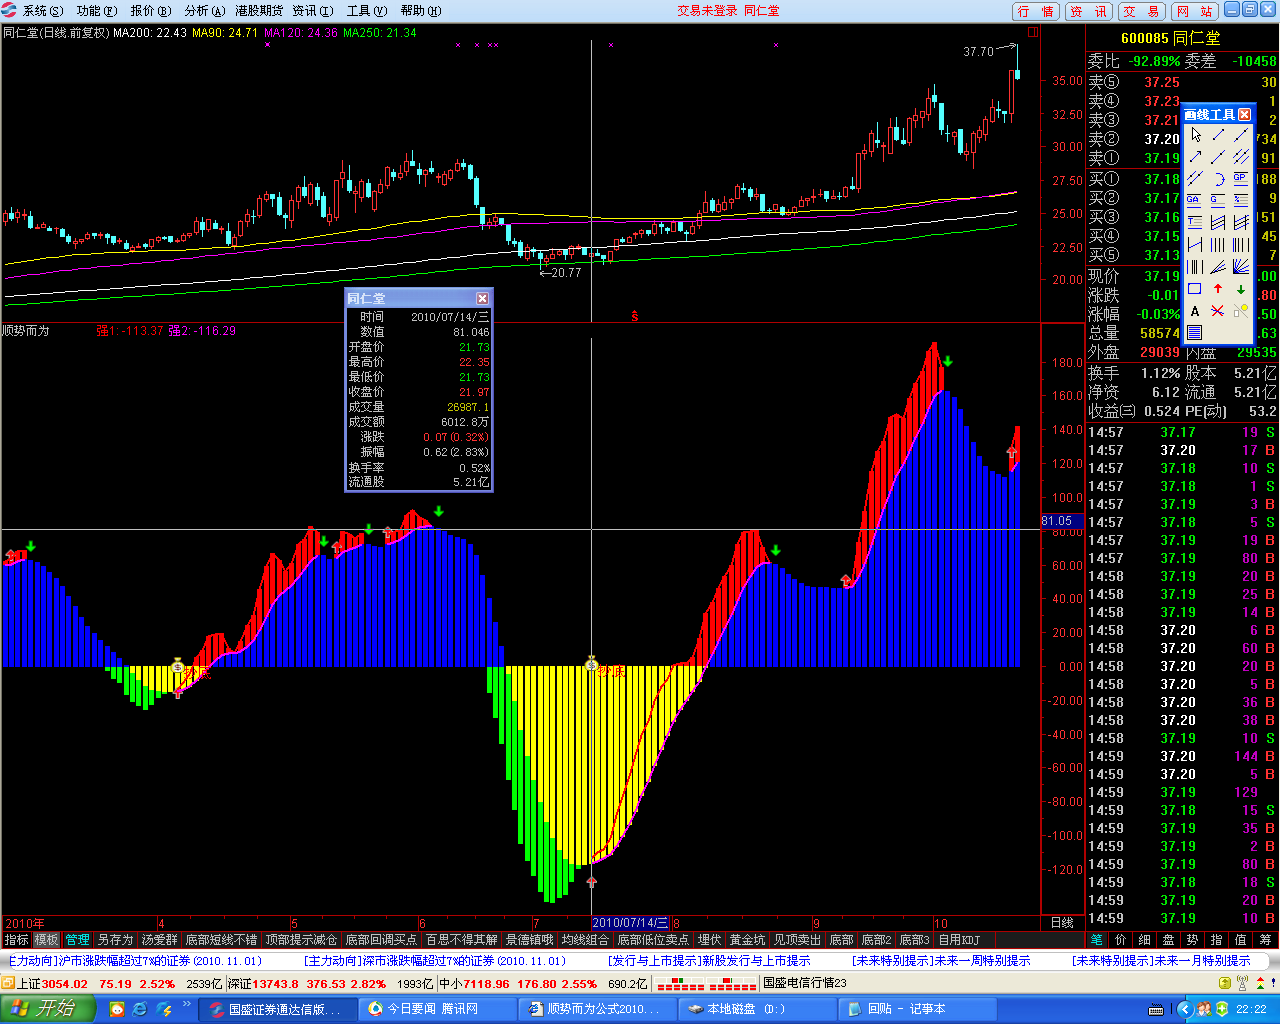Image resolution: width=1280 pixels, height=1024 pixels.
Task: Choose the text annotation 'A' tool
Action: 1195,311
